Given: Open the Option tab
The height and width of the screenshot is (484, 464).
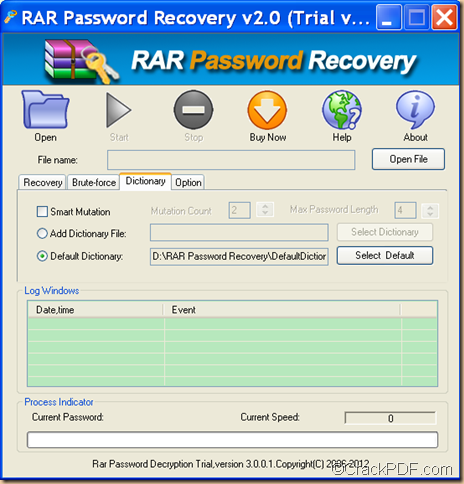Looking at the screenshot, I should pyautogui.click(x=188, y=182).
